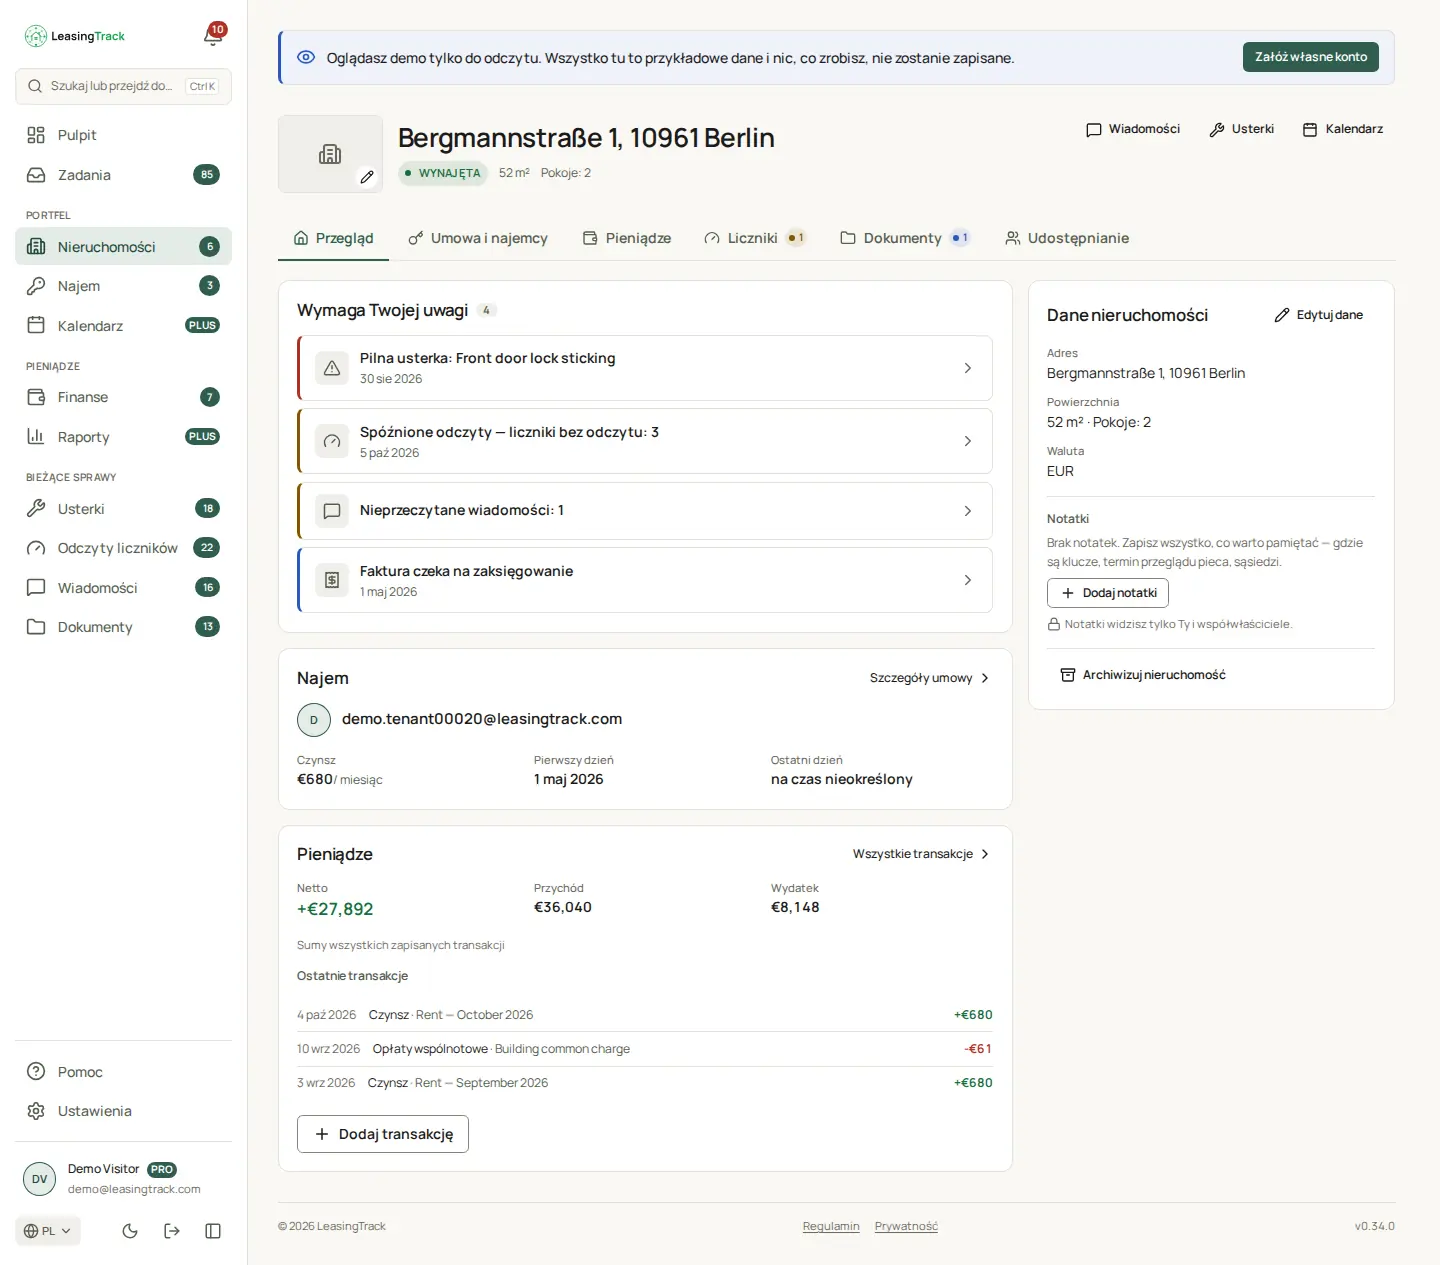The width and height of the screenshot is (1440, 1265).
Task: Switch to the Pieniądze tab
Action: click(x=627, y=238)
